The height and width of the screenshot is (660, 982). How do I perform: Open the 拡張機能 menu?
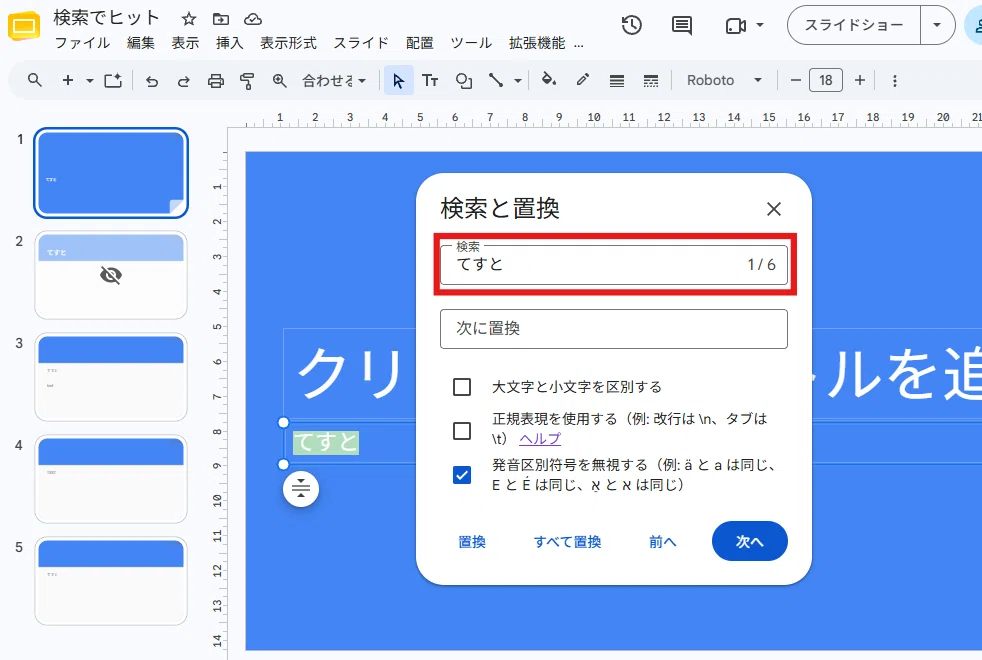537,43
